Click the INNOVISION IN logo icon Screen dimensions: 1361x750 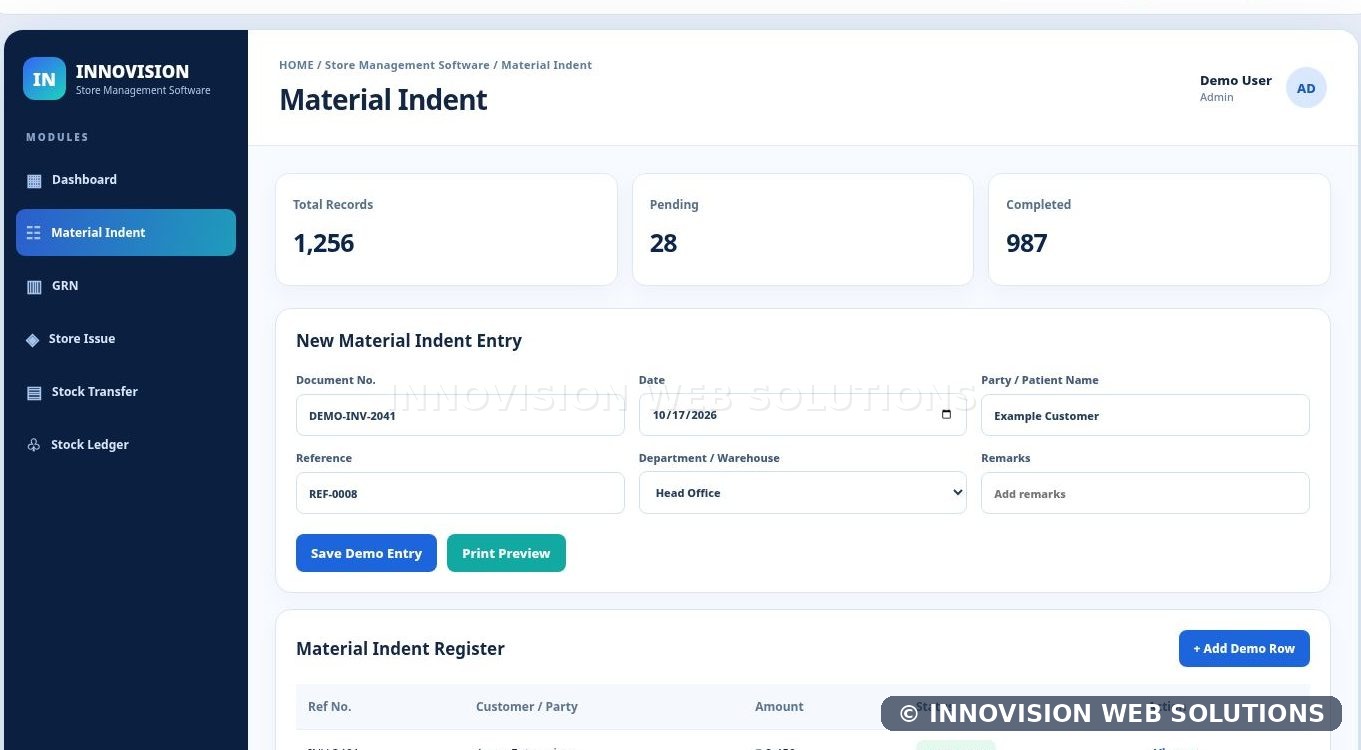coord(44,79)
